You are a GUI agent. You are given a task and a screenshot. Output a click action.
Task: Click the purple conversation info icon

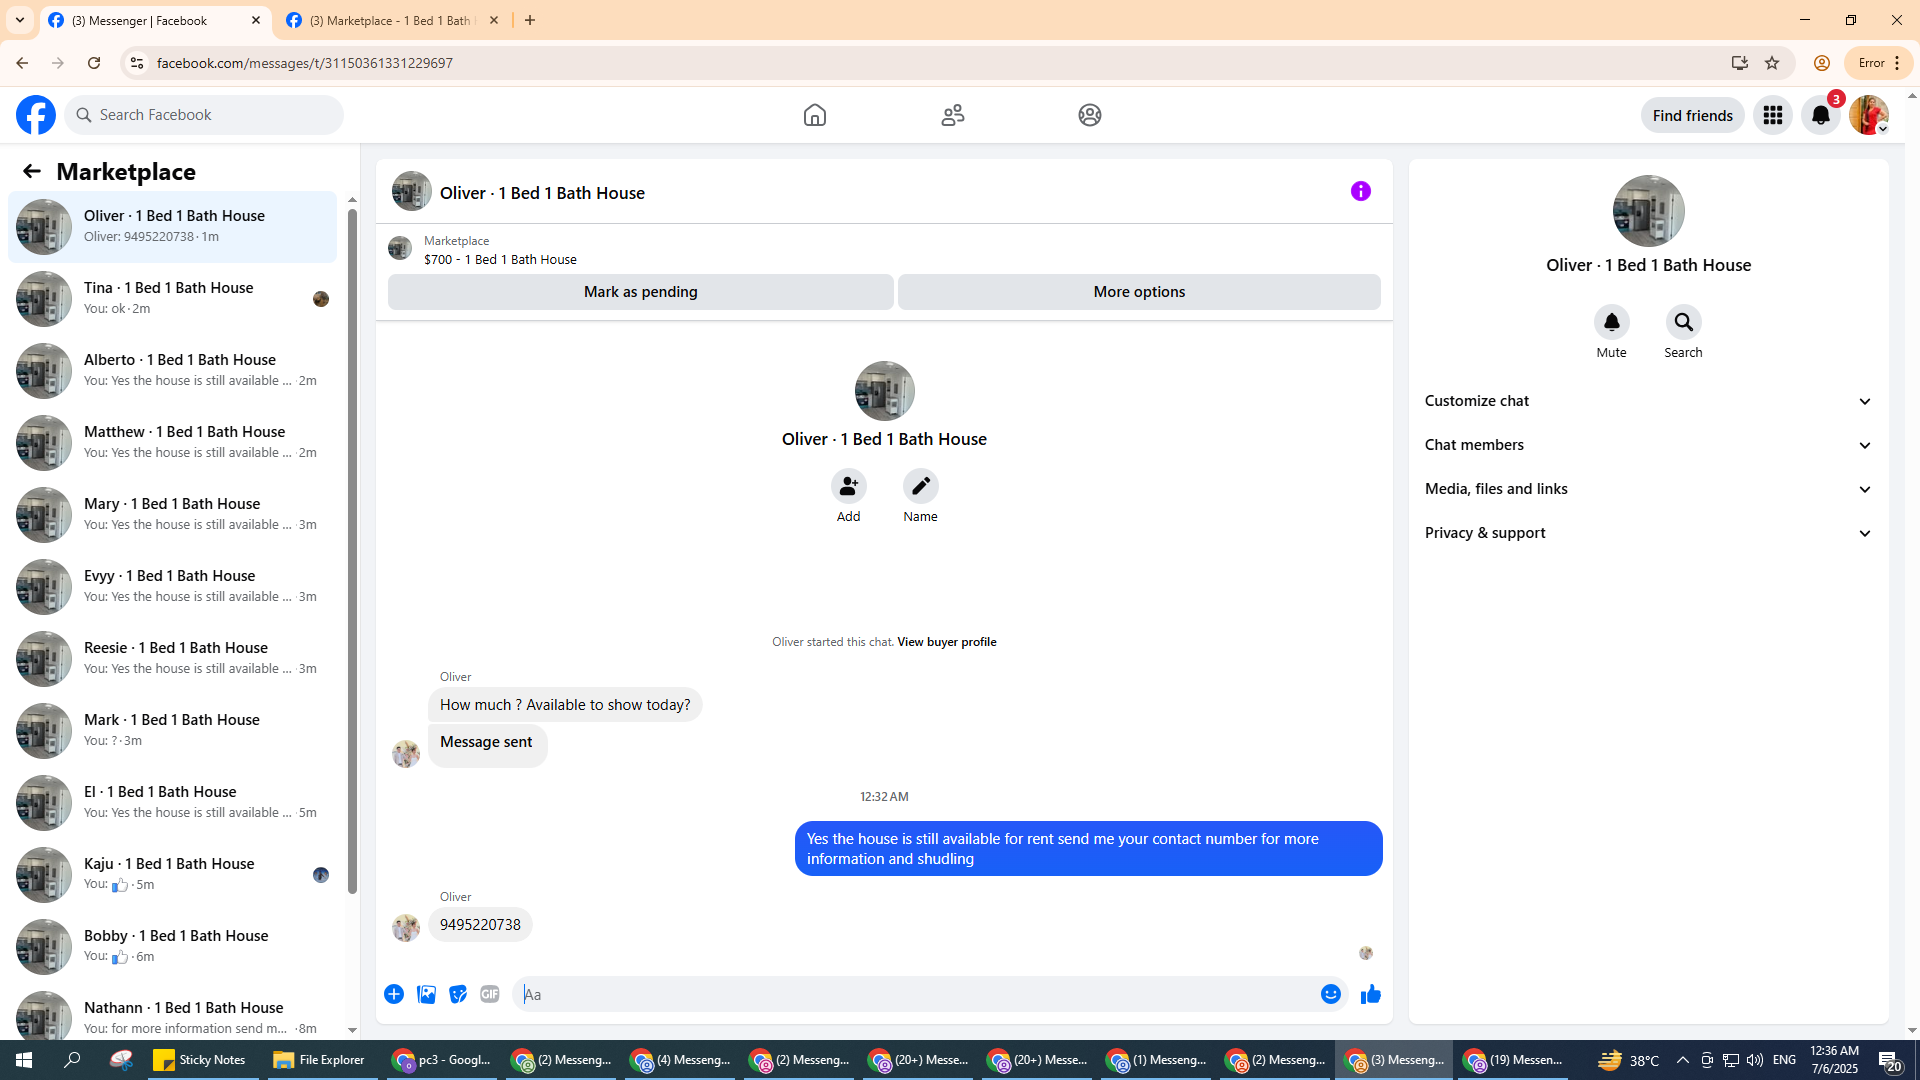1360,191
